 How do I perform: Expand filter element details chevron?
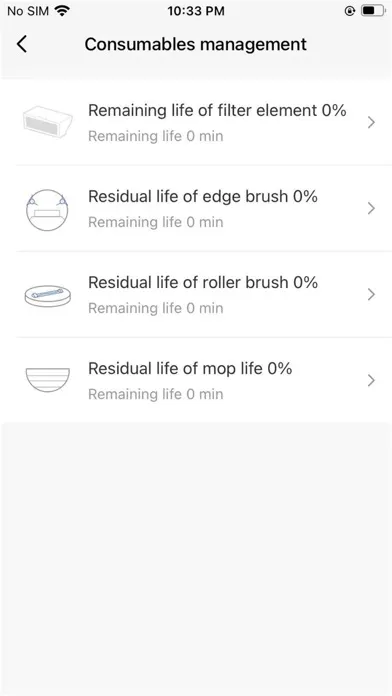372,123
